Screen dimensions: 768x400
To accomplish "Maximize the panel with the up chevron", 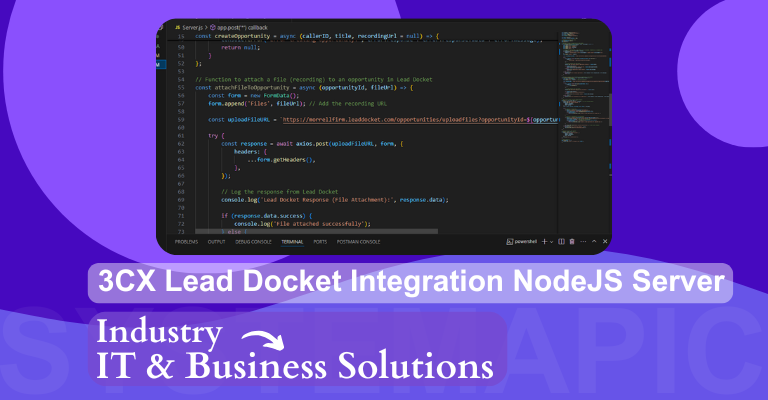I will 594,241.
